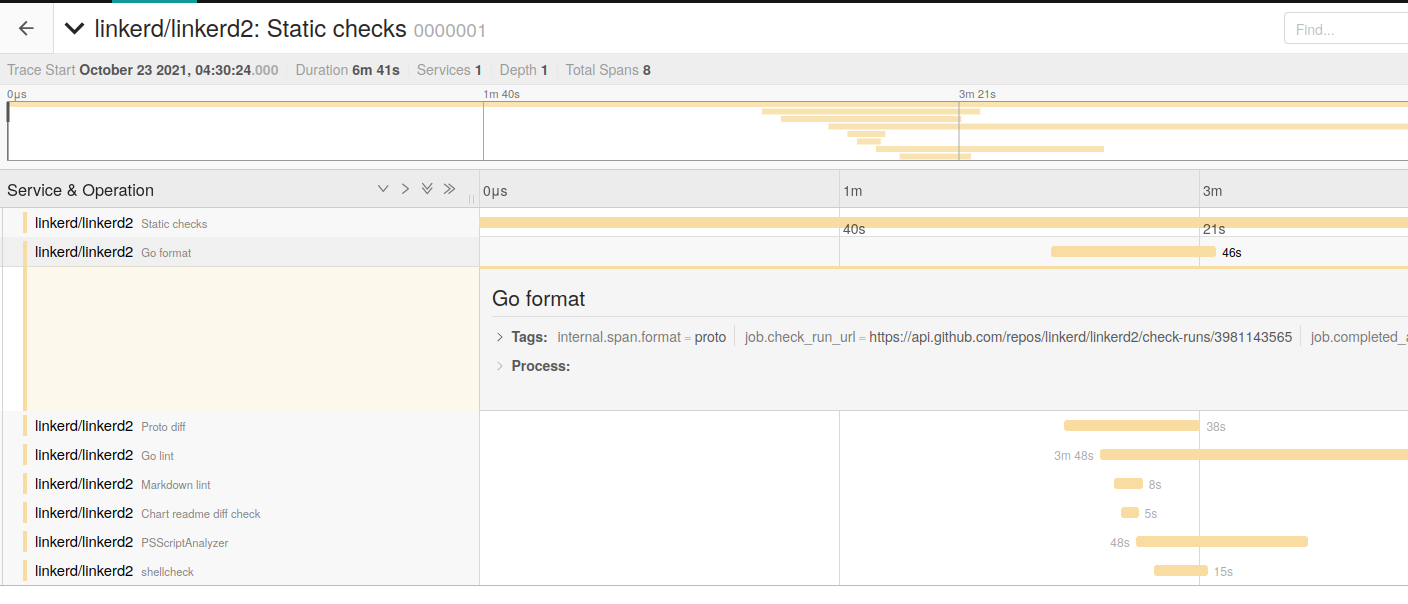Click the Go format detail heading
The width and height of the screenshot is (1408, 604).
(x=538, y=298)
